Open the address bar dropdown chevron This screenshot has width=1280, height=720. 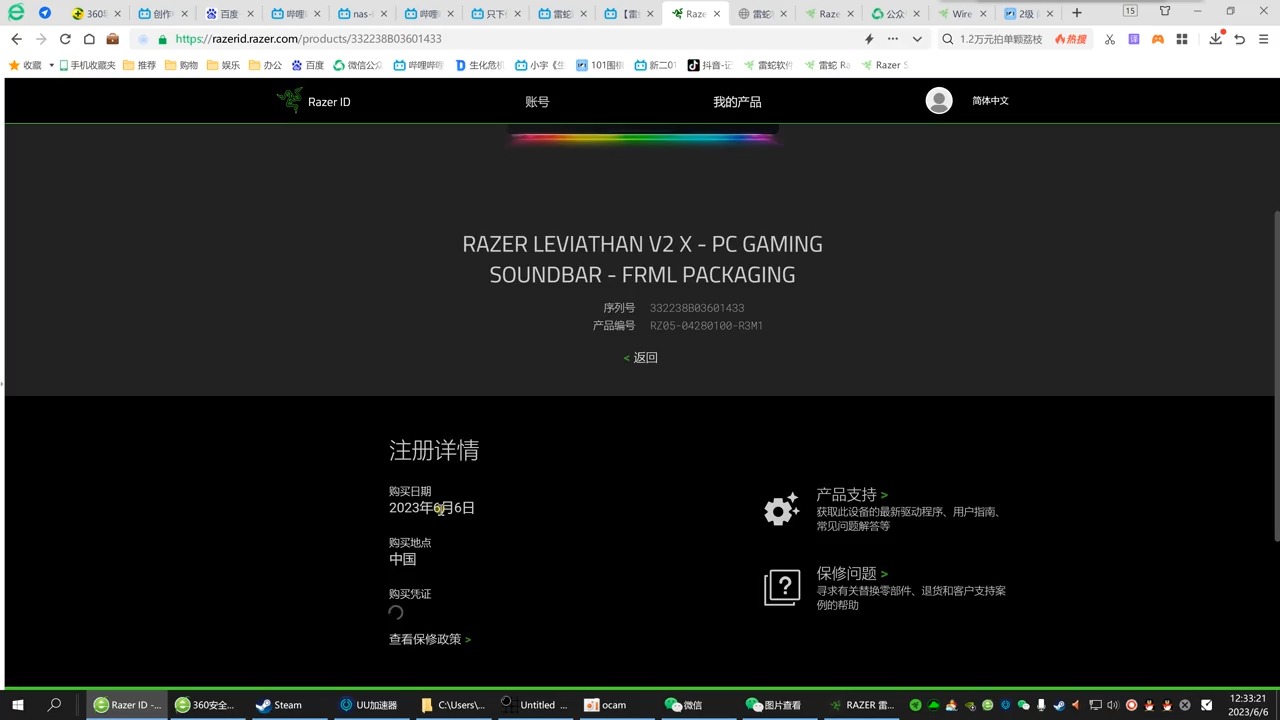tap(917, 39)
